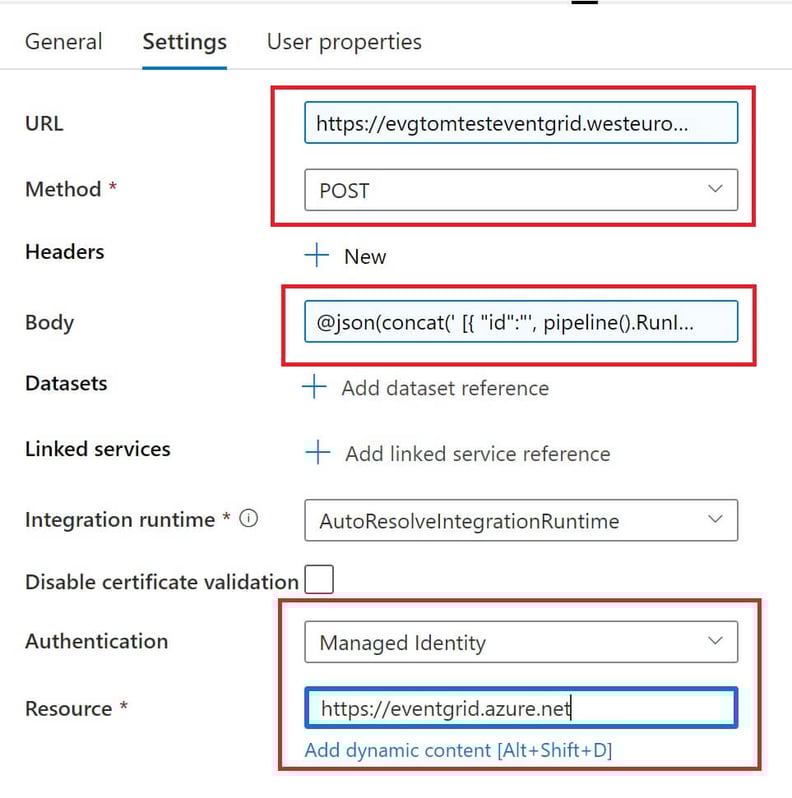
Task: Select the Settings tab
Action: [x=184, y=42]
